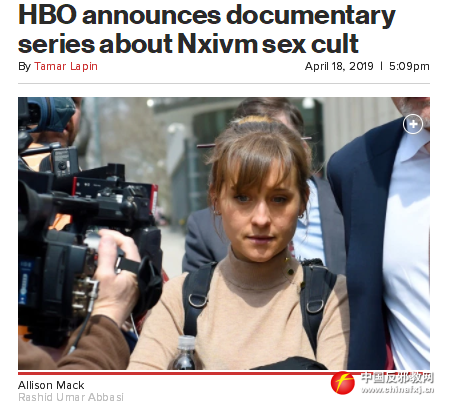Screen dimensions: 449x408
Task: Click the word By before the author name
Action: point(24,67)
